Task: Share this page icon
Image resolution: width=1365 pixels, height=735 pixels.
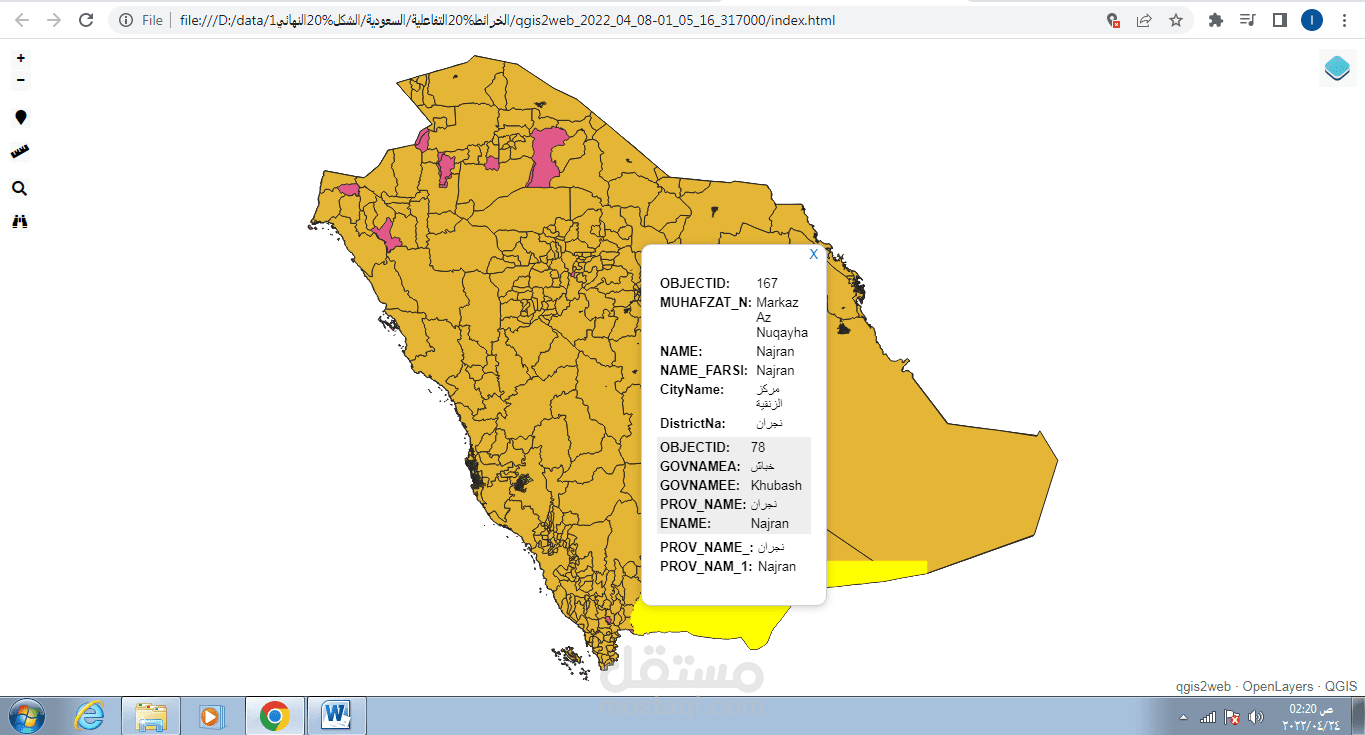Action: point(1144,20)
